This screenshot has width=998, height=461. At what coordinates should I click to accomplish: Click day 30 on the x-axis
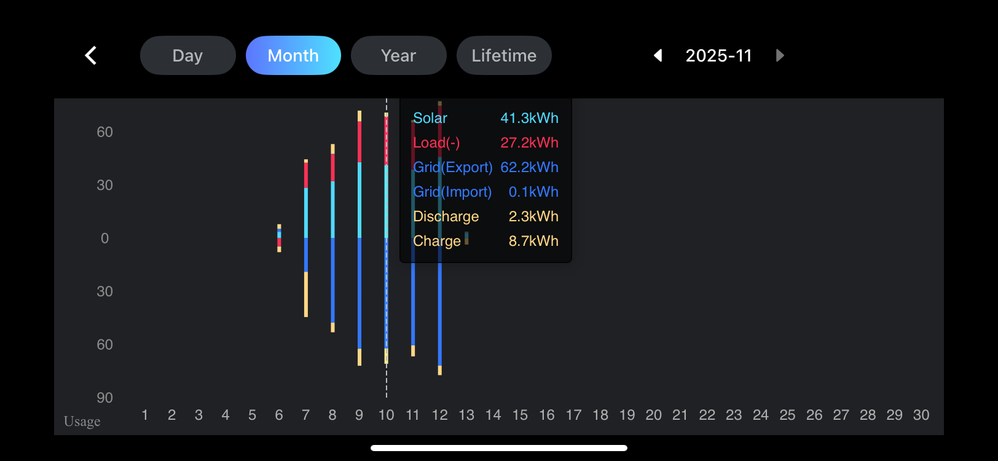tap(921, 415)
